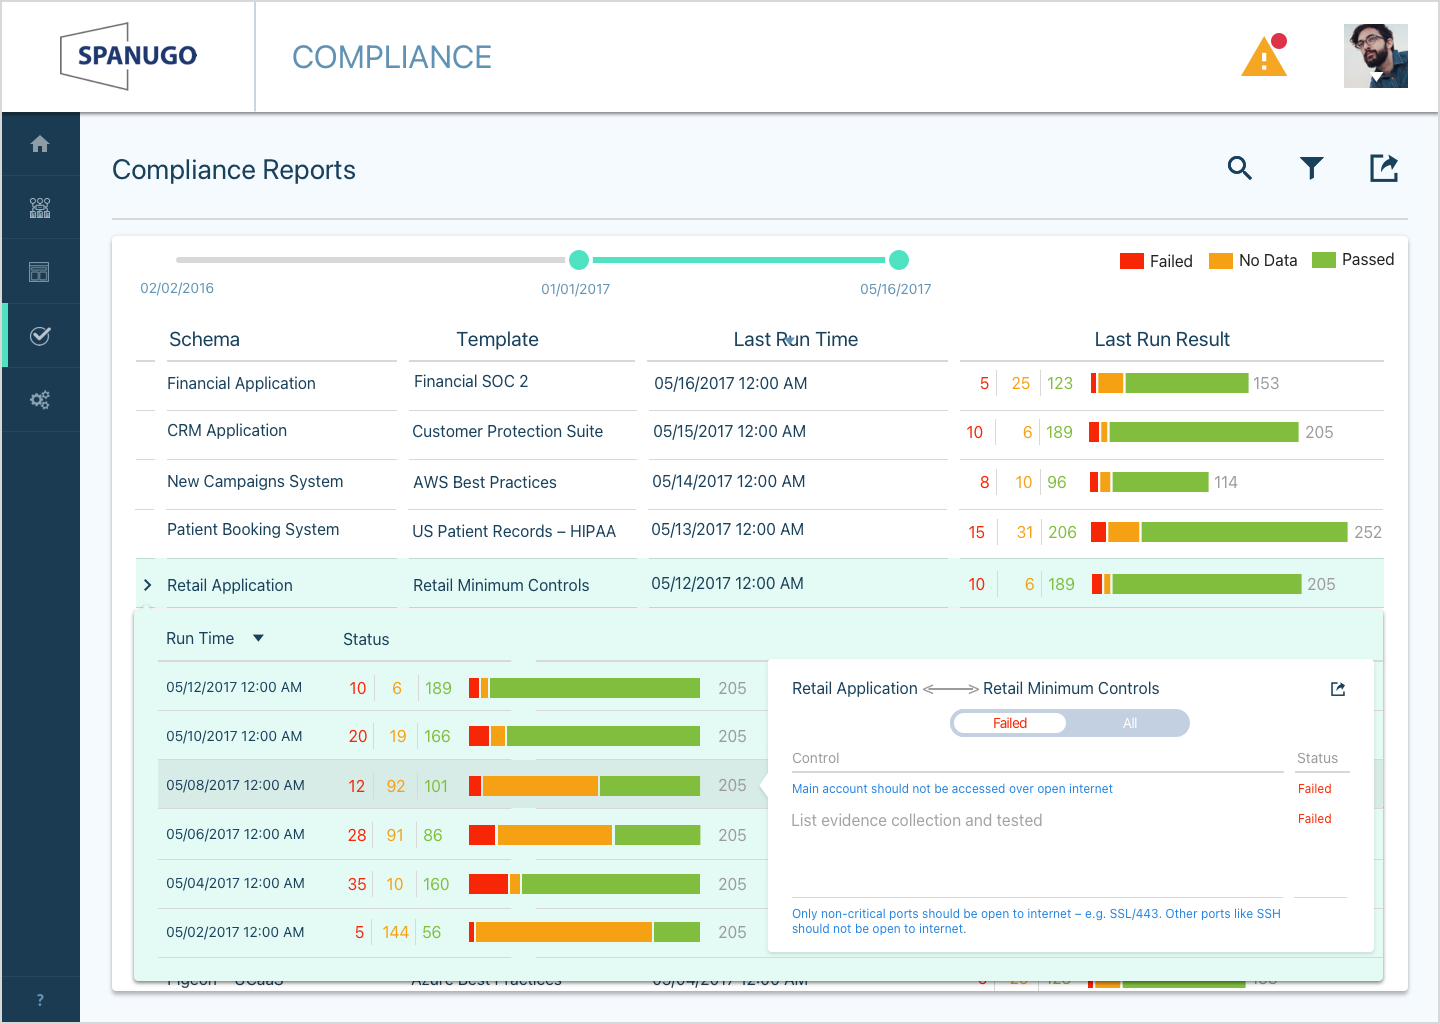1440x1024 pixels.
Task: Switch the toggle to All
Action: (1130, 723)
